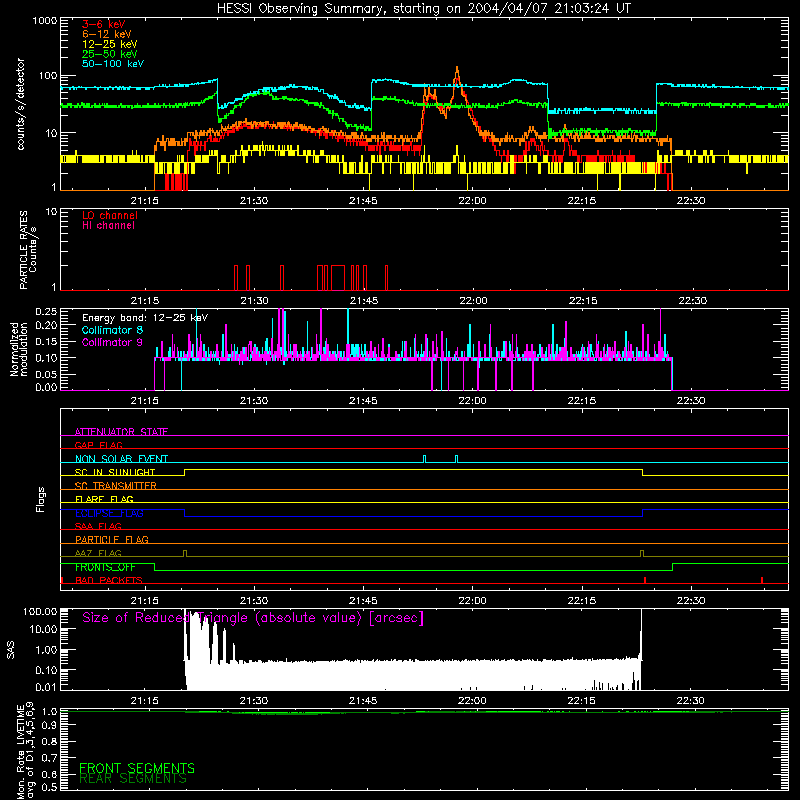Viewport: 800px width, 800px height.
Task: Click the counts/s/detector axis label
Action: [x=20, y=104]
